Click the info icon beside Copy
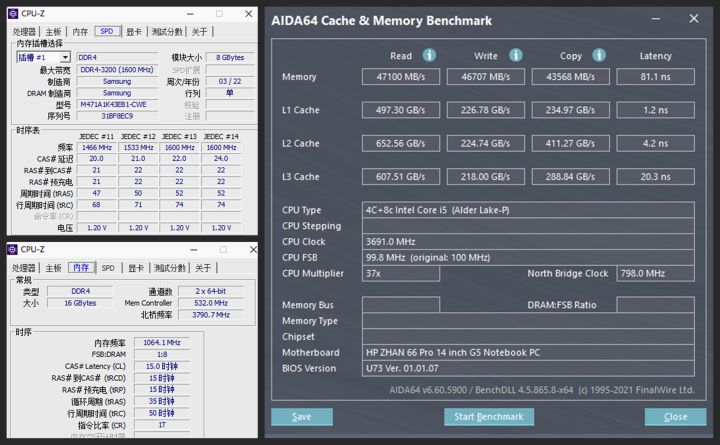Screen dimensions: 720x445 (596, 56)
